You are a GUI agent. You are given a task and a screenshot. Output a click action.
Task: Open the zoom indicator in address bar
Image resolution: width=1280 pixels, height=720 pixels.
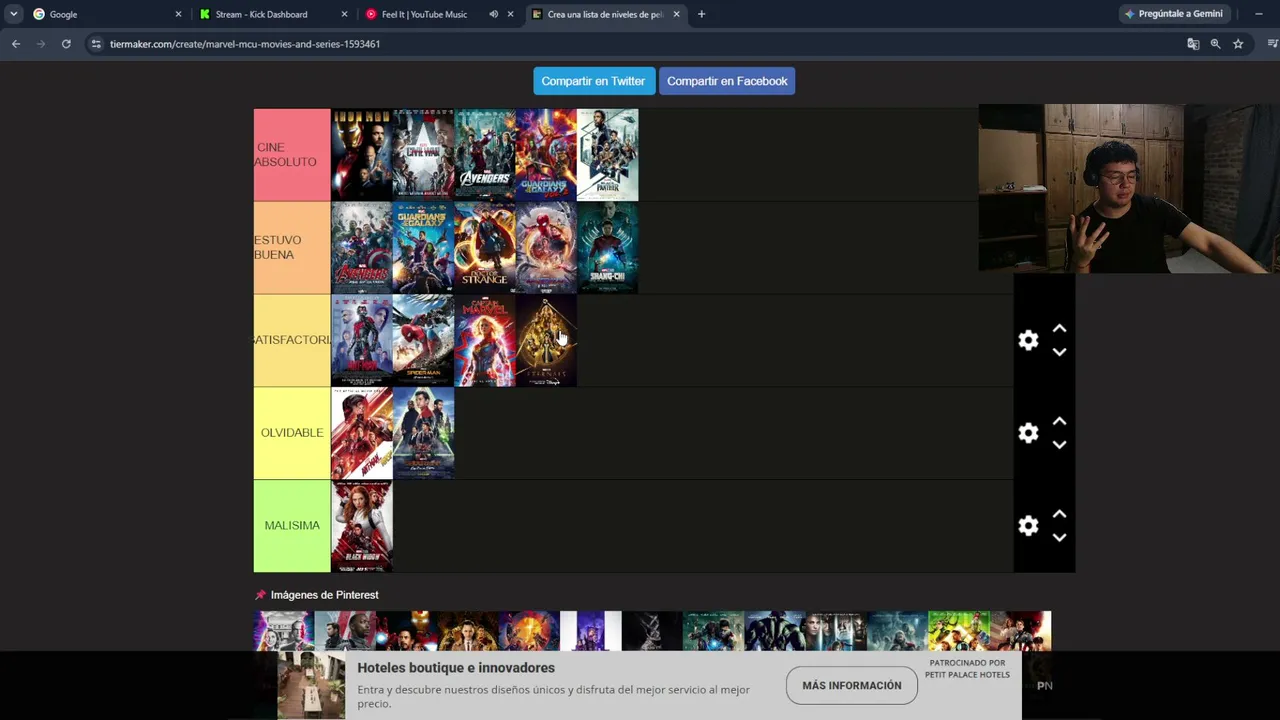click(1215, 44)
